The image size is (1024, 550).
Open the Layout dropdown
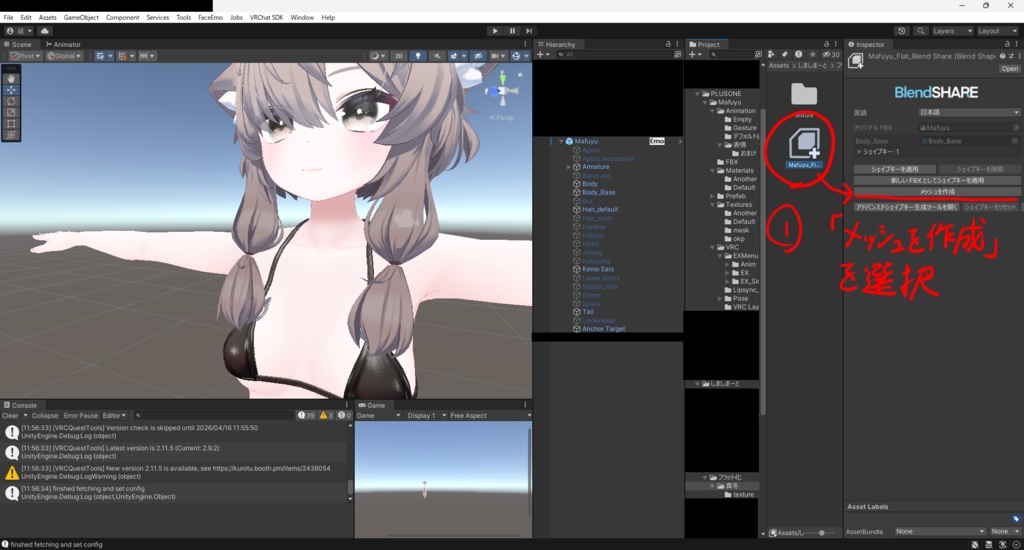997,31
